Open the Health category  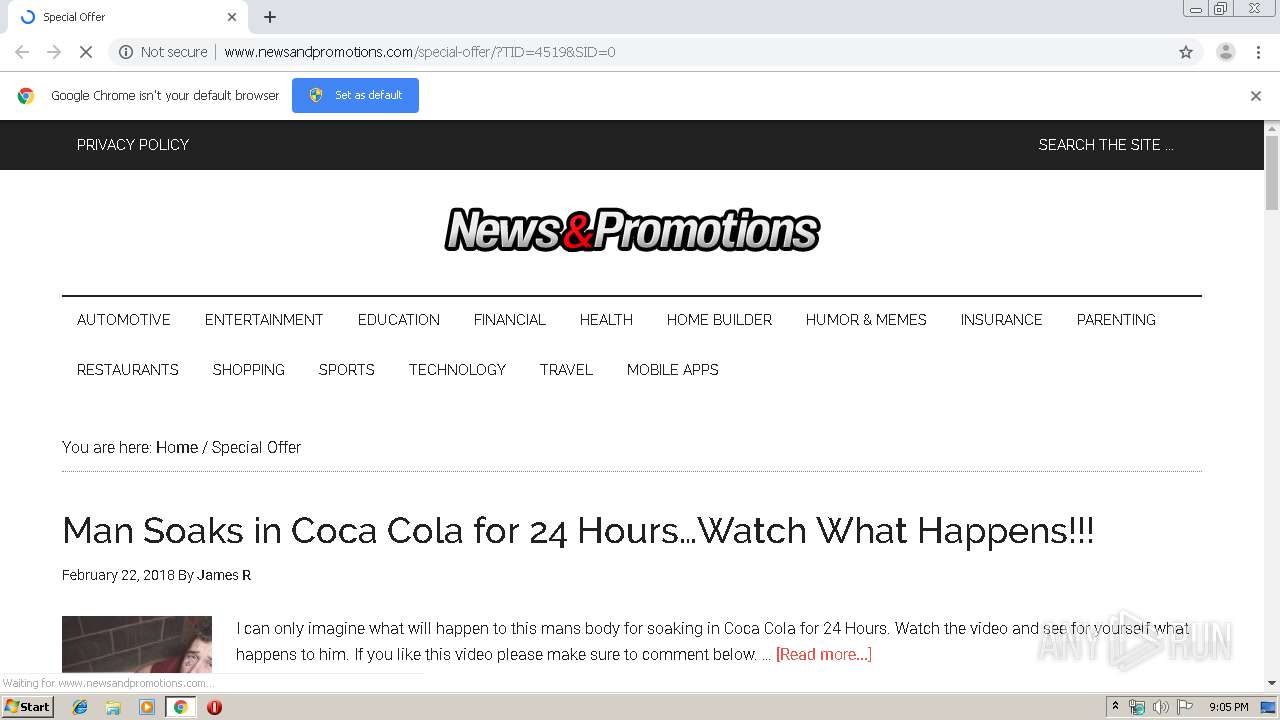tap(606, 320)
